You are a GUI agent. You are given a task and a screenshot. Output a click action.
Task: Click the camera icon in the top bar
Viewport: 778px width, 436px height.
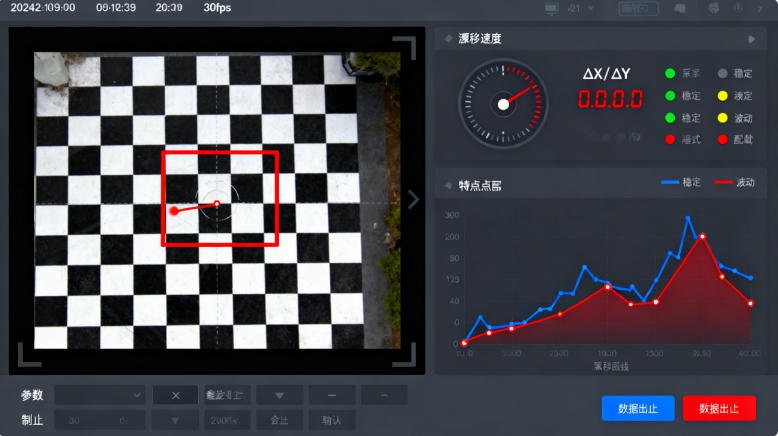680,8
